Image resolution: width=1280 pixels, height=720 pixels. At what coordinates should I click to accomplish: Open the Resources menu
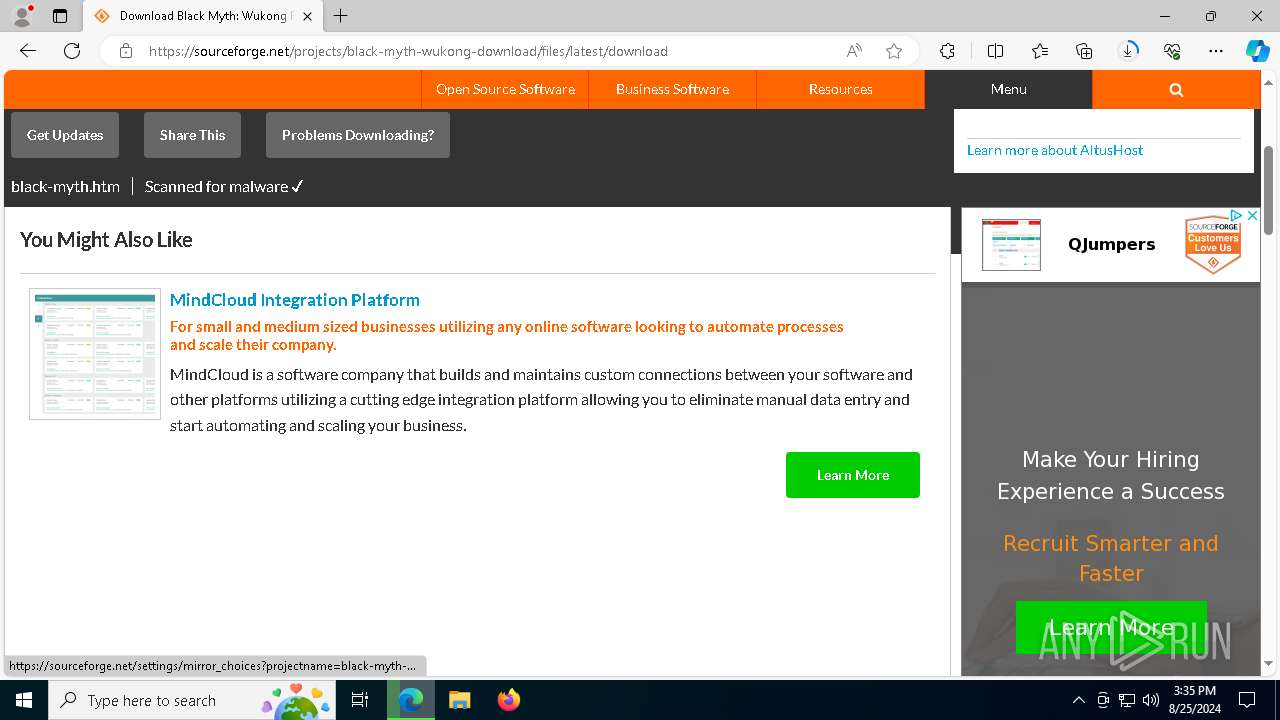(x=840, y=89)
